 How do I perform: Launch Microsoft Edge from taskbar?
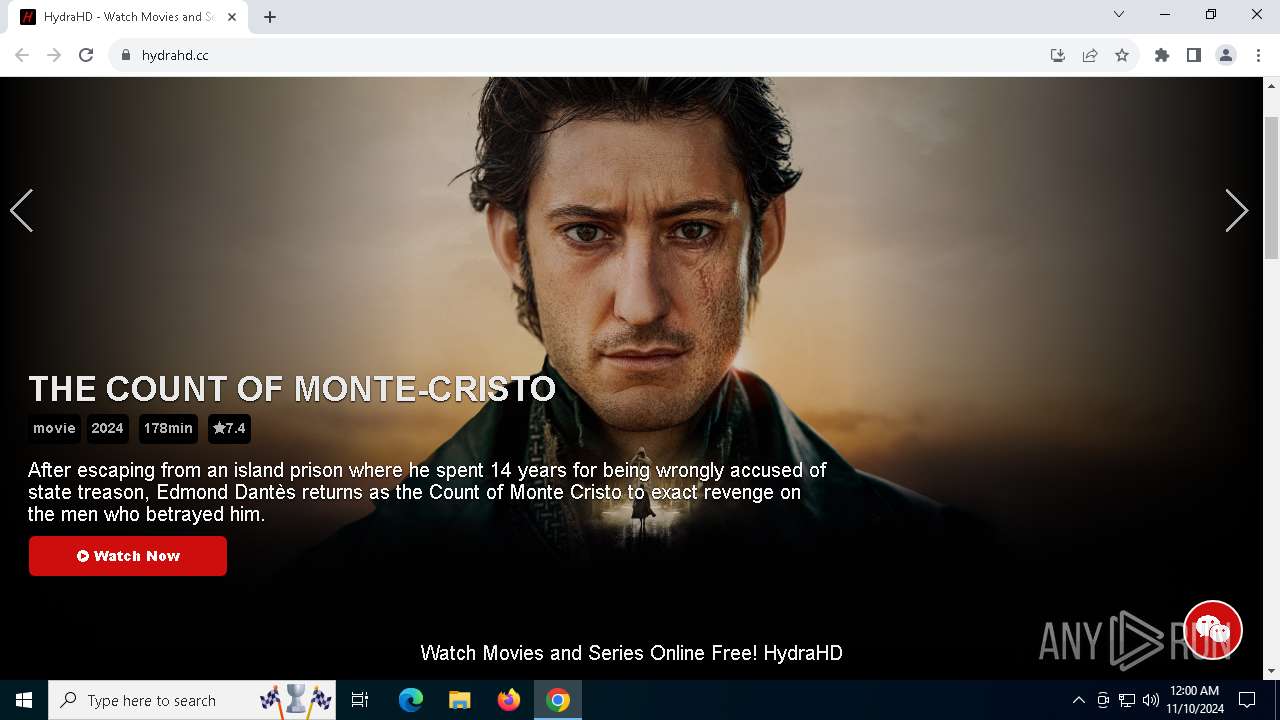pos(411,700)
